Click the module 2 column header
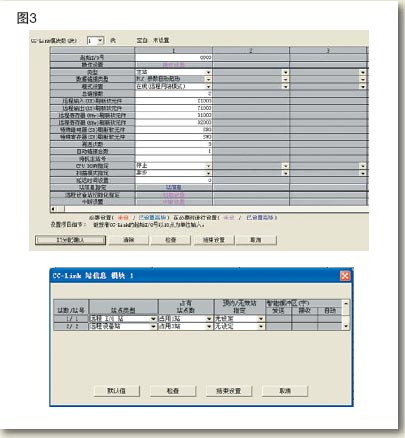This screenshot has height=438, width=405. coord(251,50)
